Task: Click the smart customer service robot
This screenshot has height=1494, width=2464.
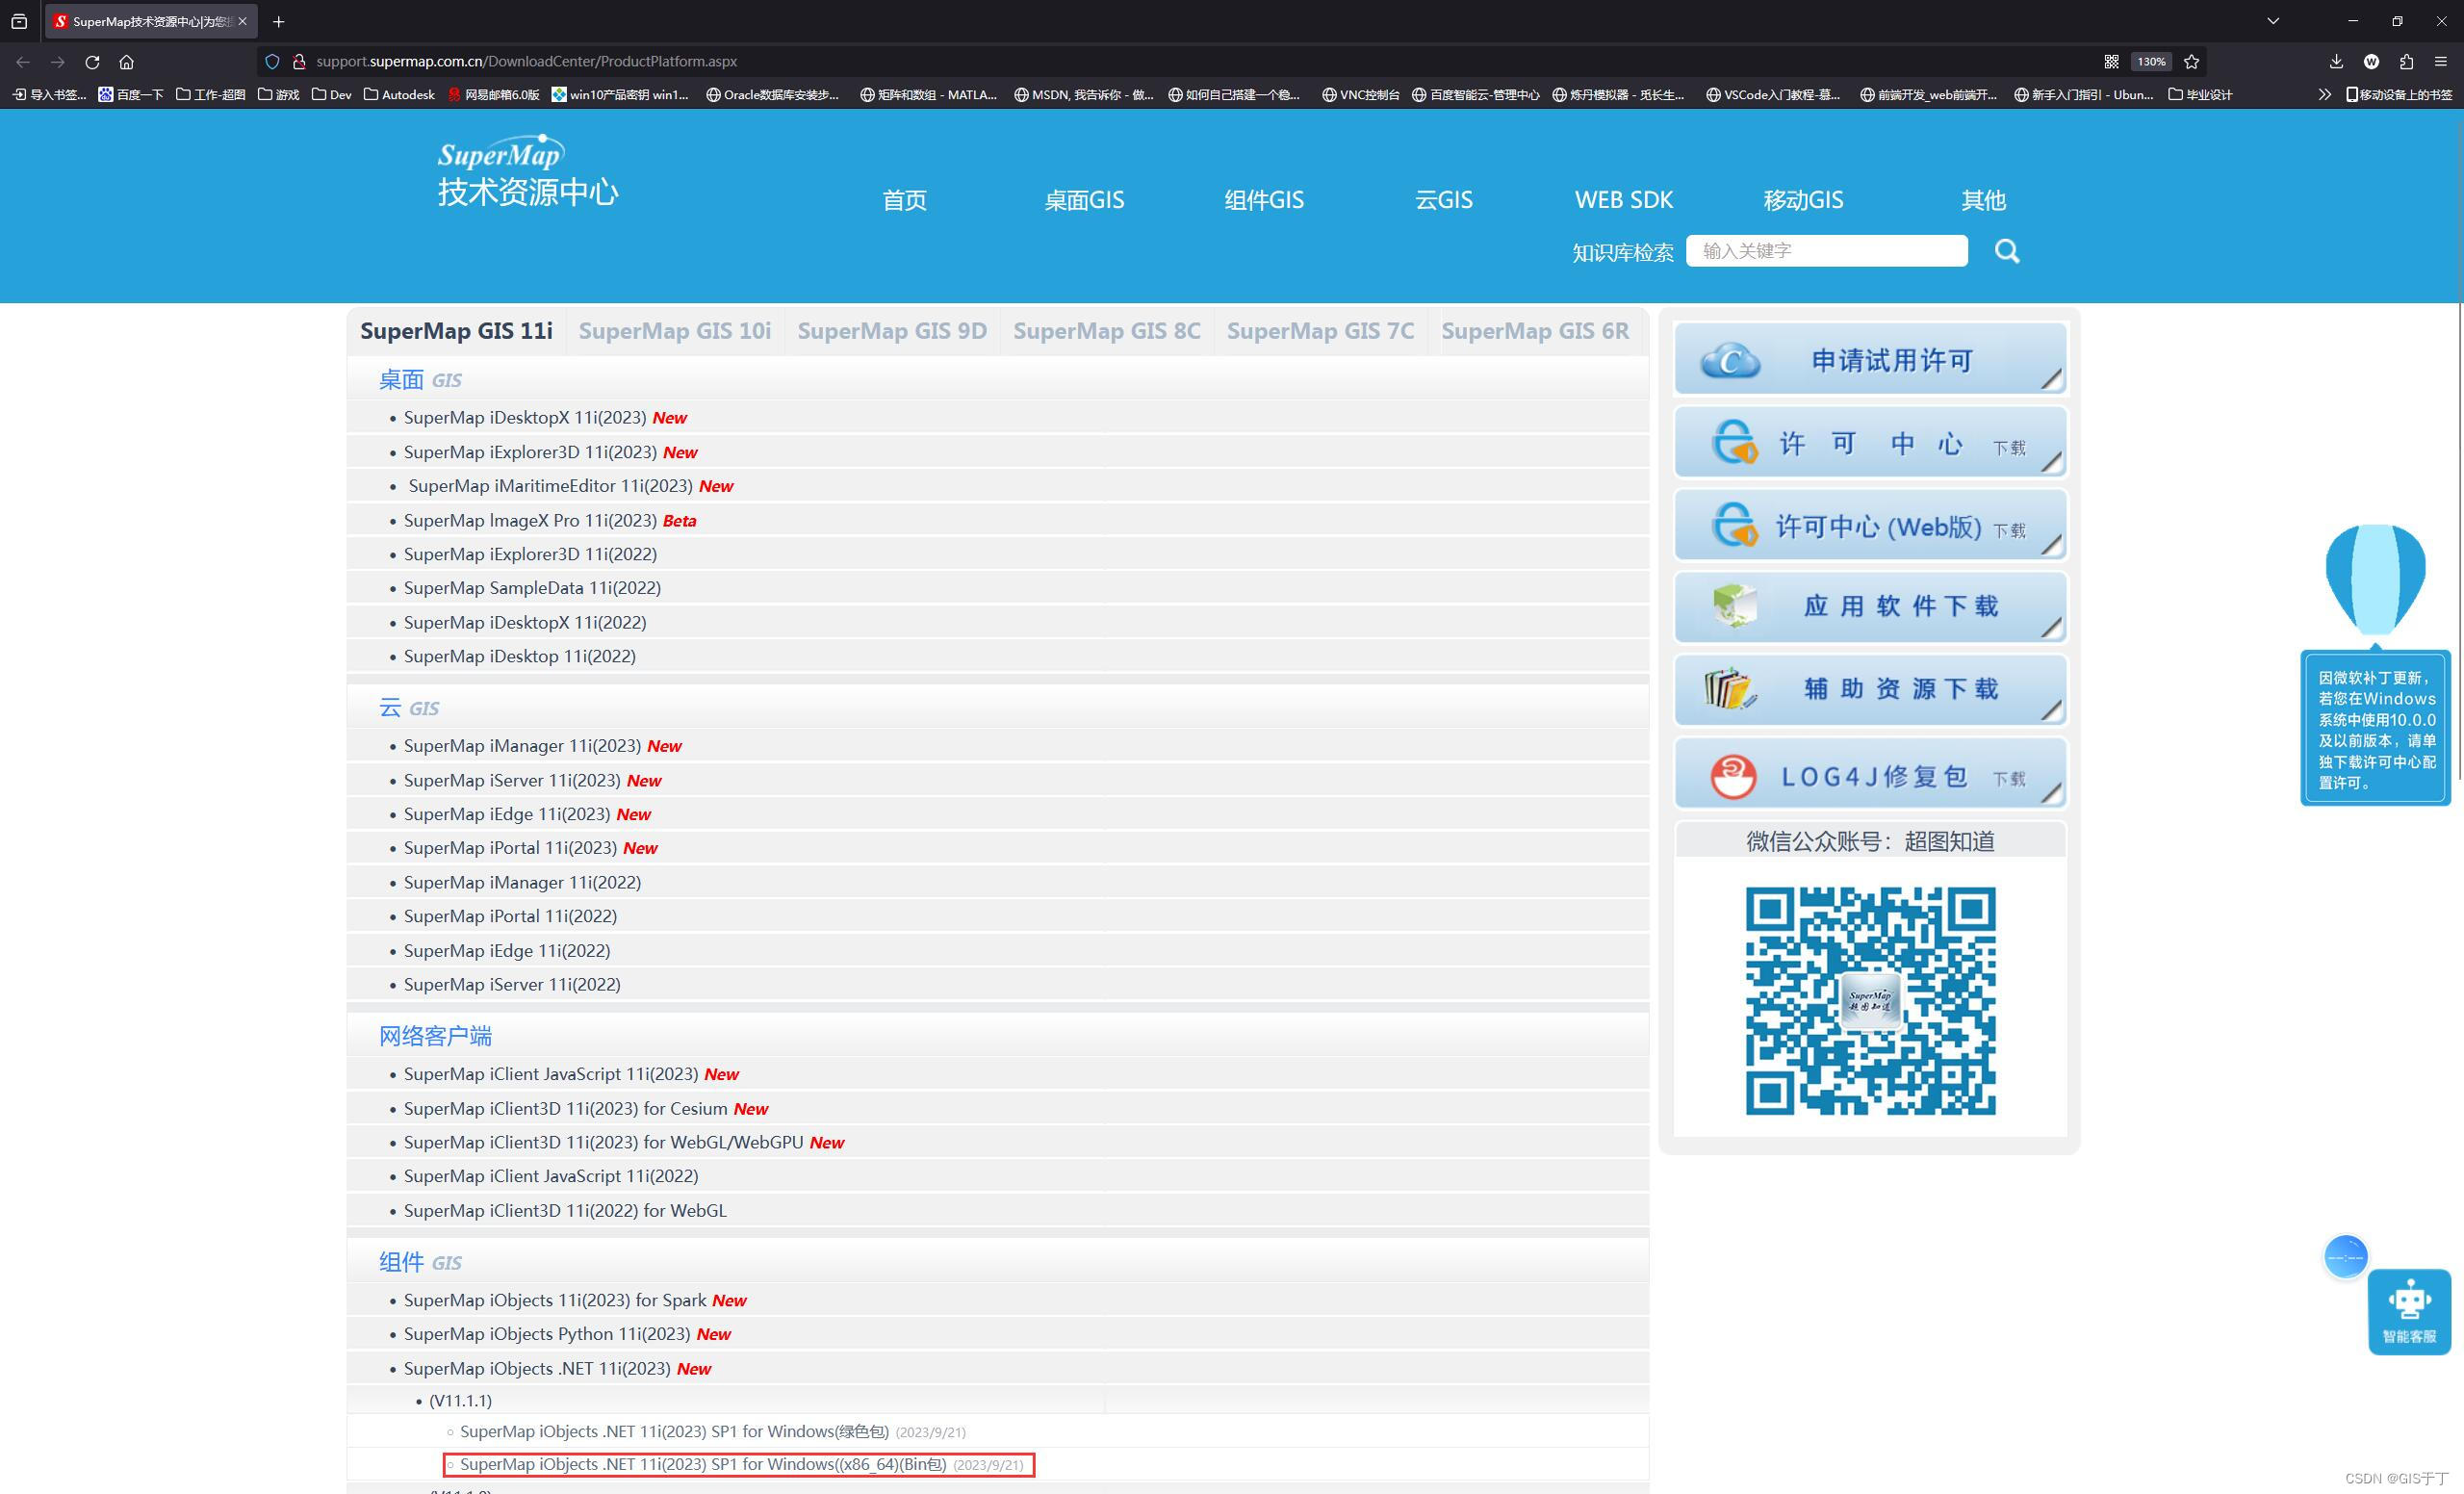Action: tap(2409, 1312)
